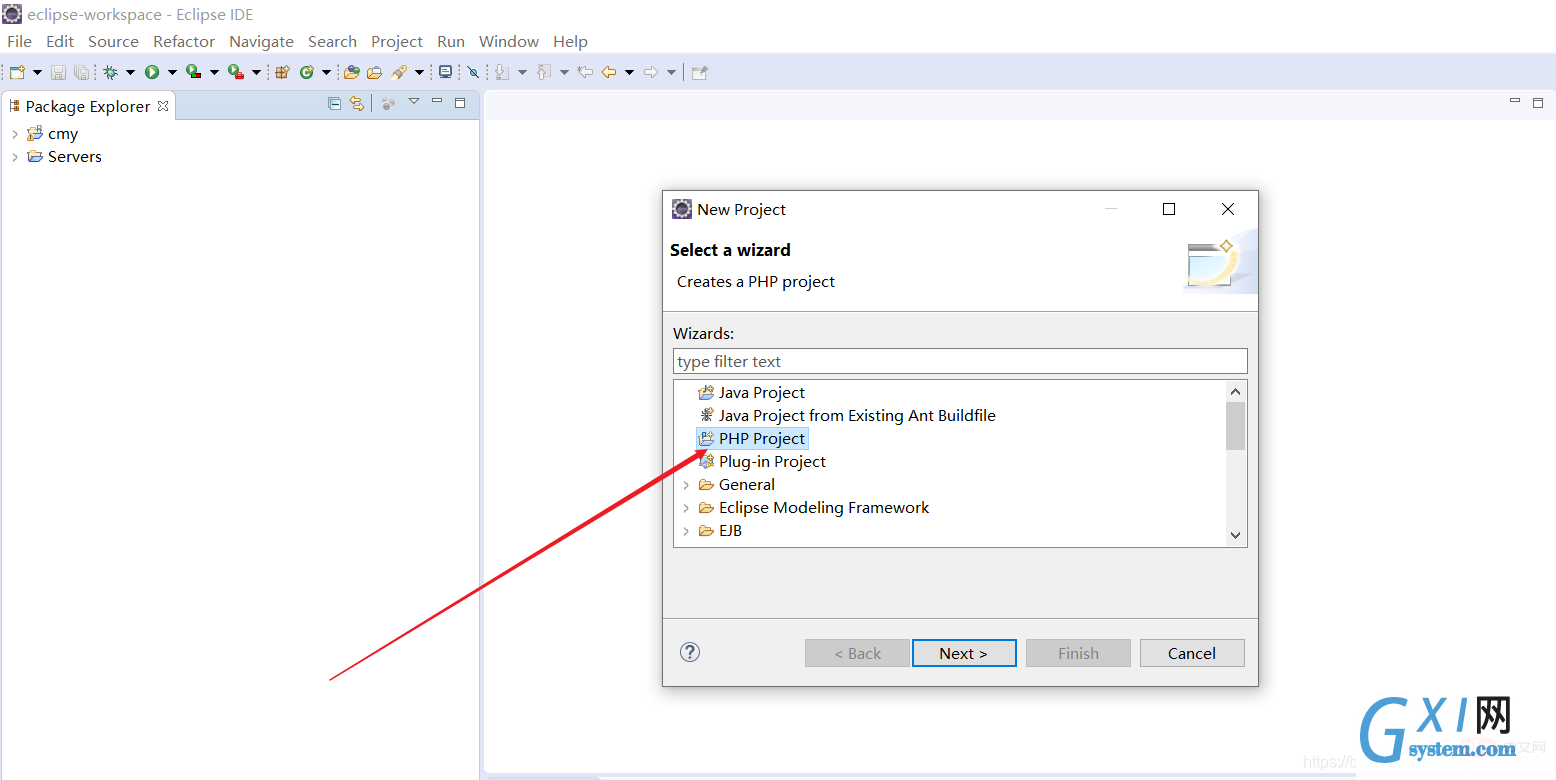Click the Open Task icon
1556x780 pixels.
tap(374, 72)
